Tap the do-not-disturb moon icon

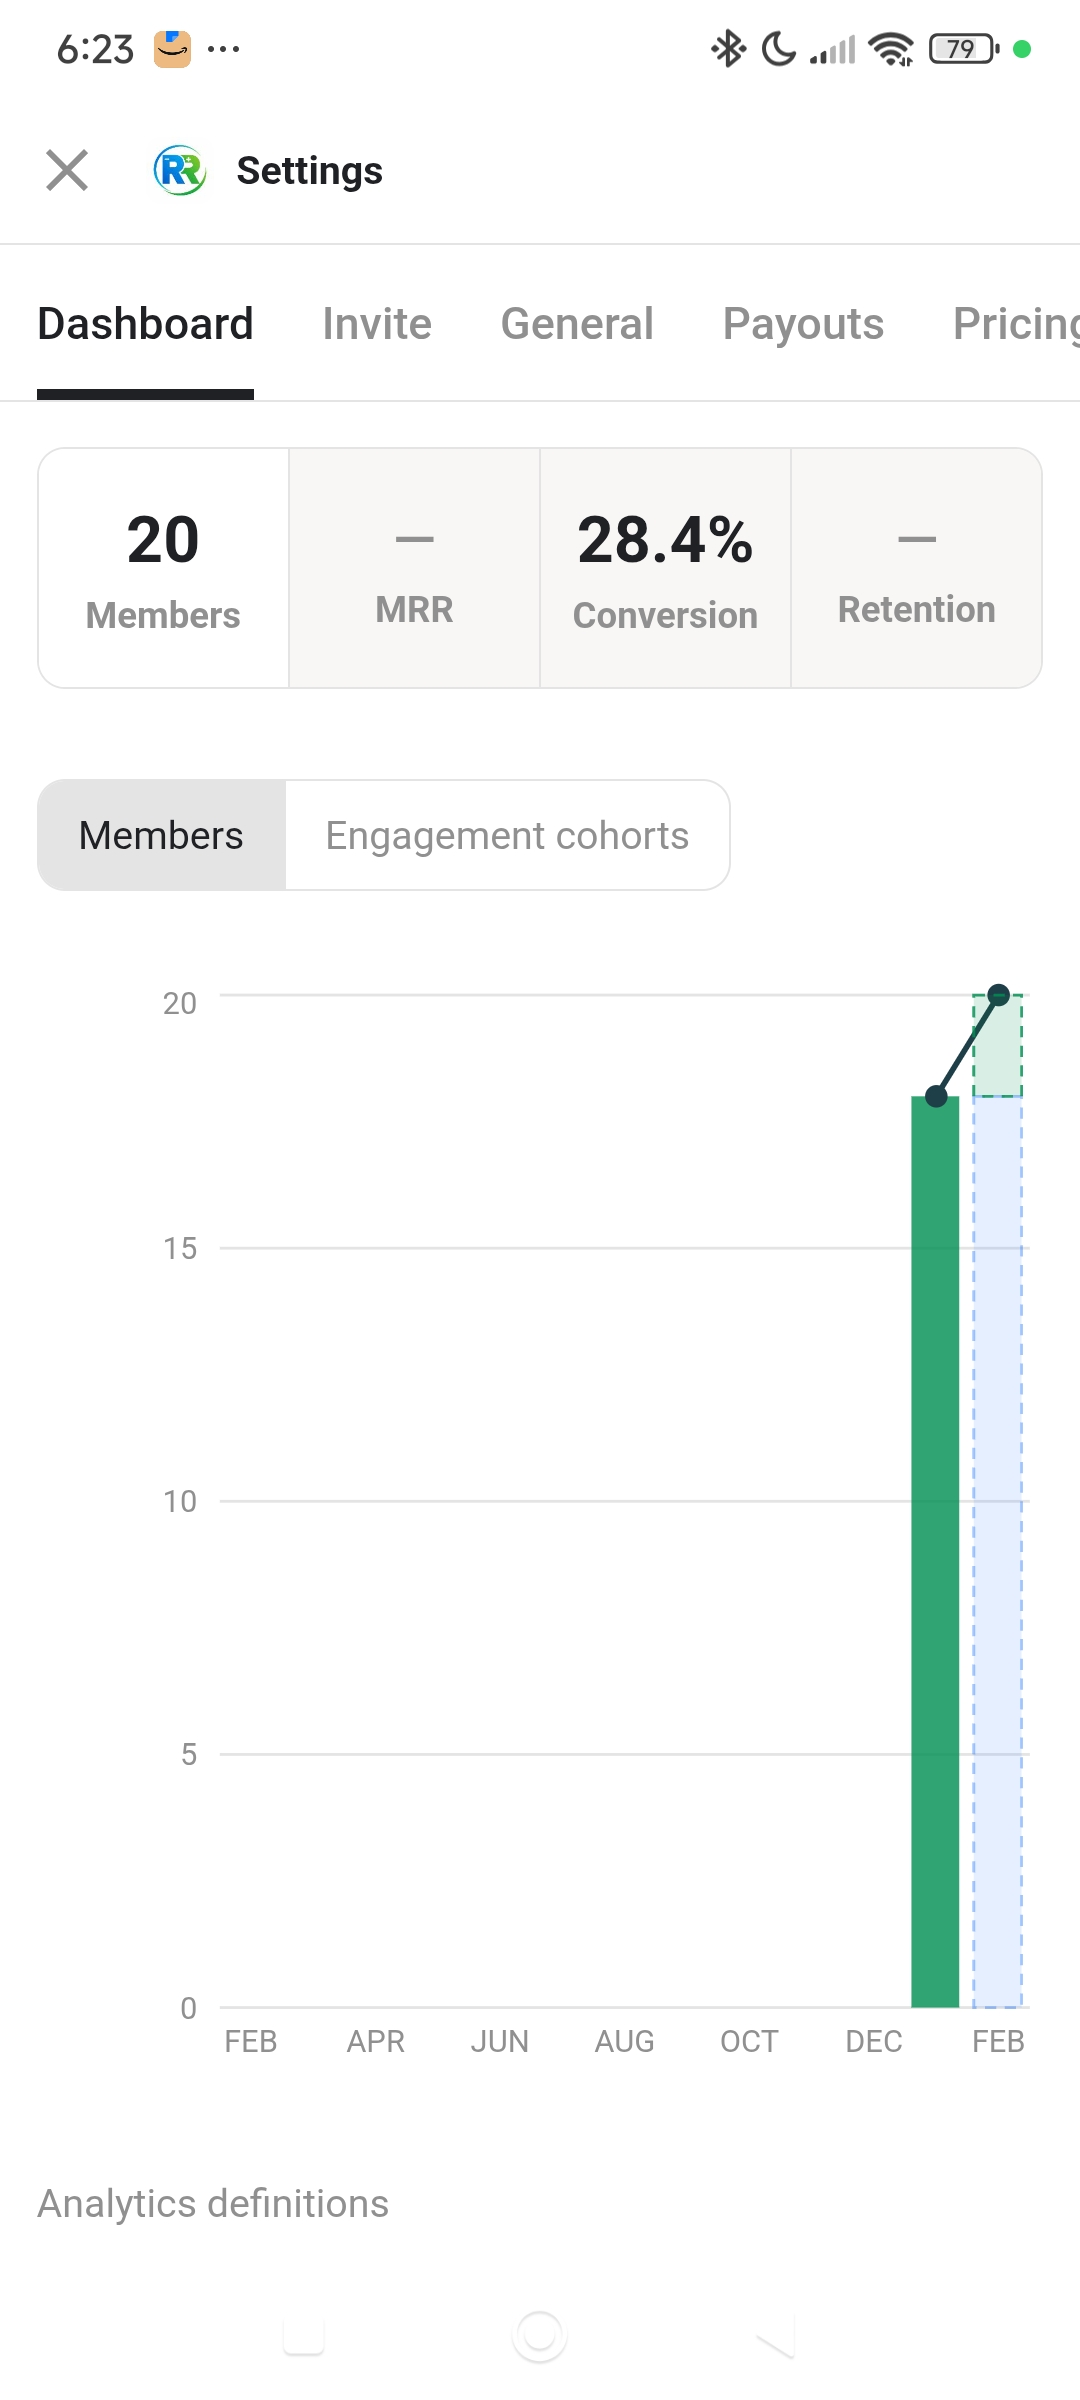point(779,48)
